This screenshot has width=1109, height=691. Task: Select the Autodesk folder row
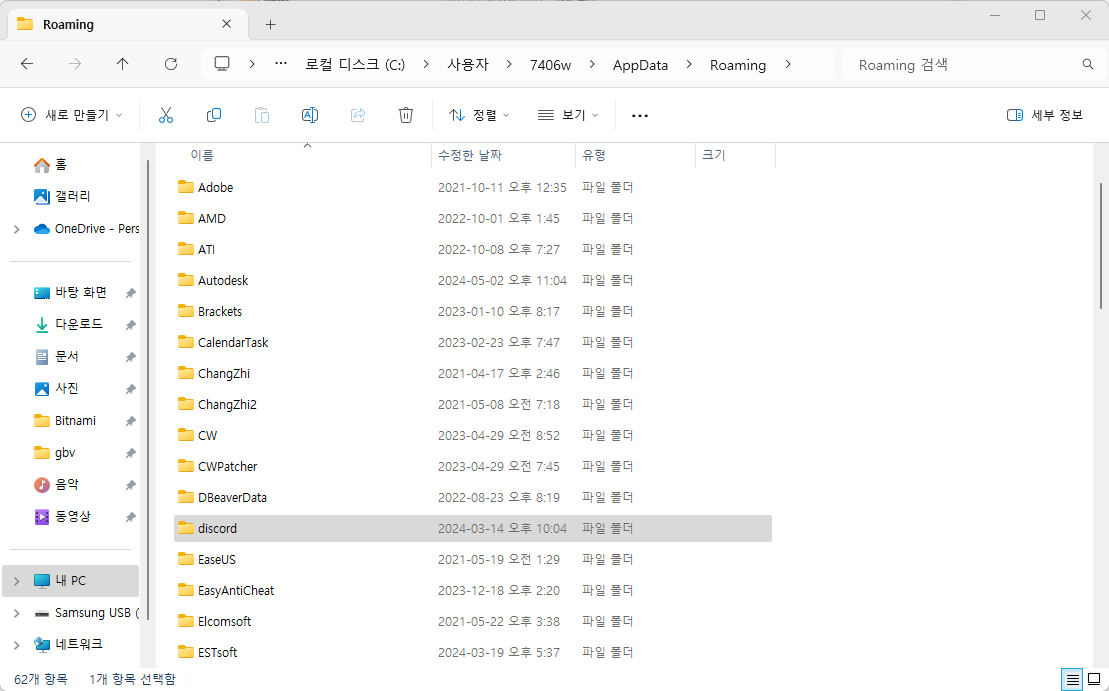coord(472,280)
